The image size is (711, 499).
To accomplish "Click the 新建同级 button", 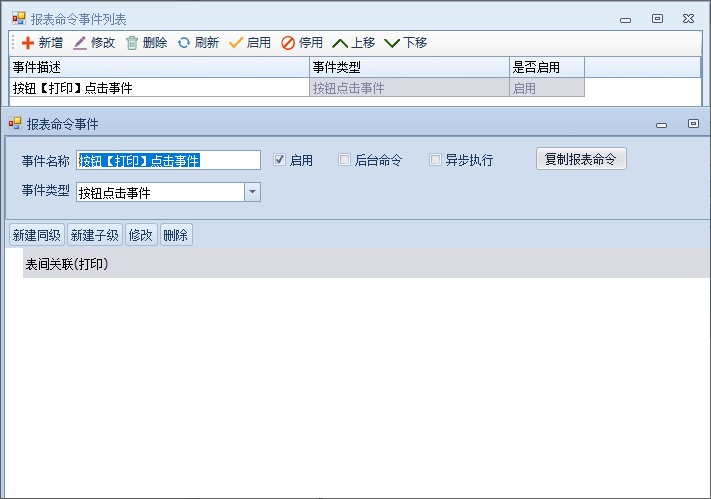I will pyautogui.click(x=36, y=235).
